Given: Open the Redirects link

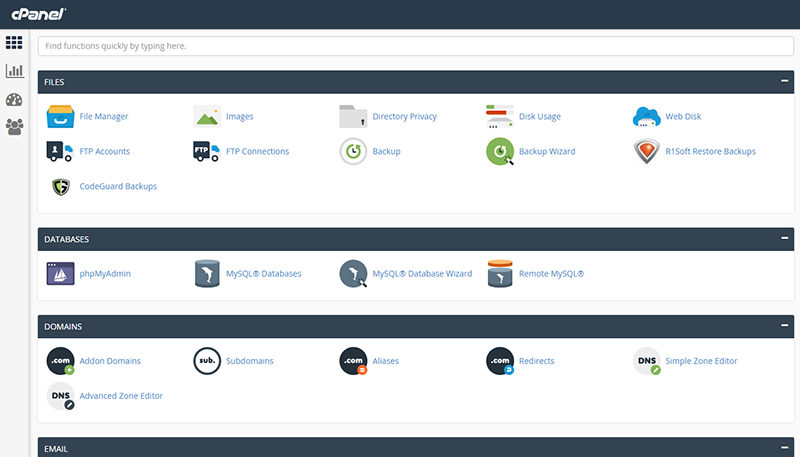Looking at the screenshot, I should point(537,361).
